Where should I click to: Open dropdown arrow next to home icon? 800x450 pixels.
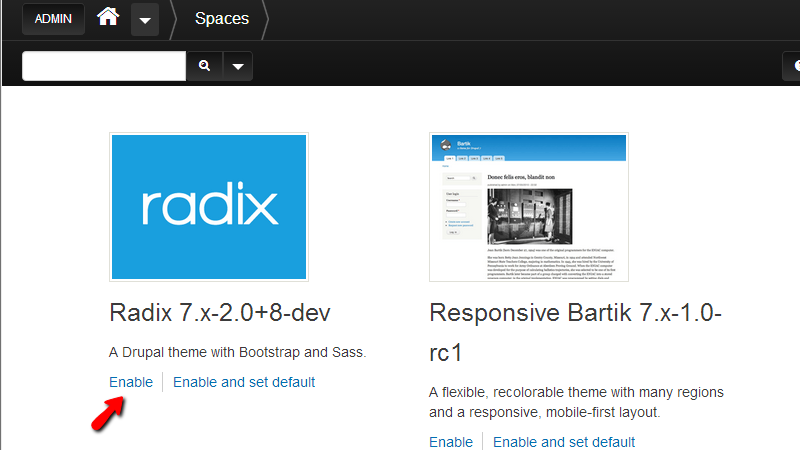click(x=145, y=20)
